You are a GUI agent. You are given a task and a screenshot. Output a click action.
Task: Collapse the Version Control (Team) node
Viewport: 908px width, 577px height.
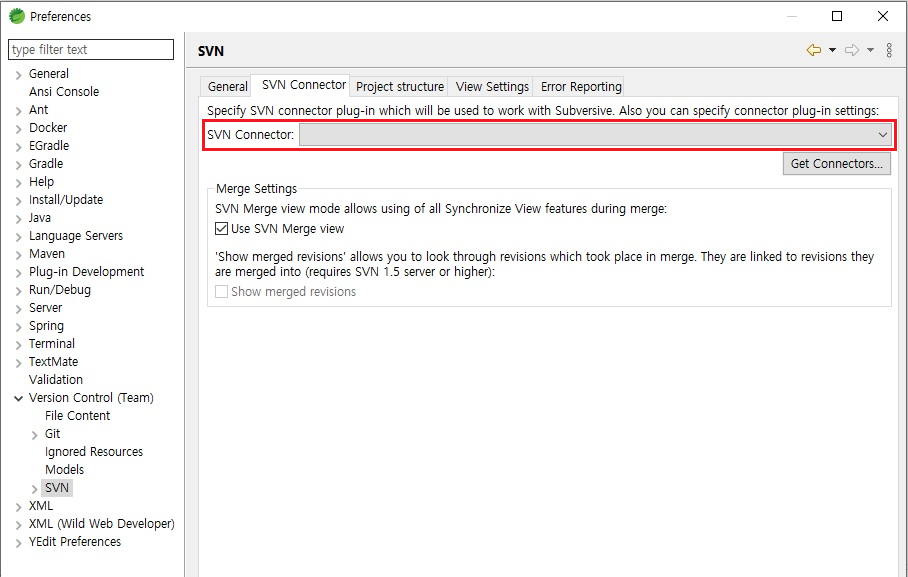(x=19, y=398)
